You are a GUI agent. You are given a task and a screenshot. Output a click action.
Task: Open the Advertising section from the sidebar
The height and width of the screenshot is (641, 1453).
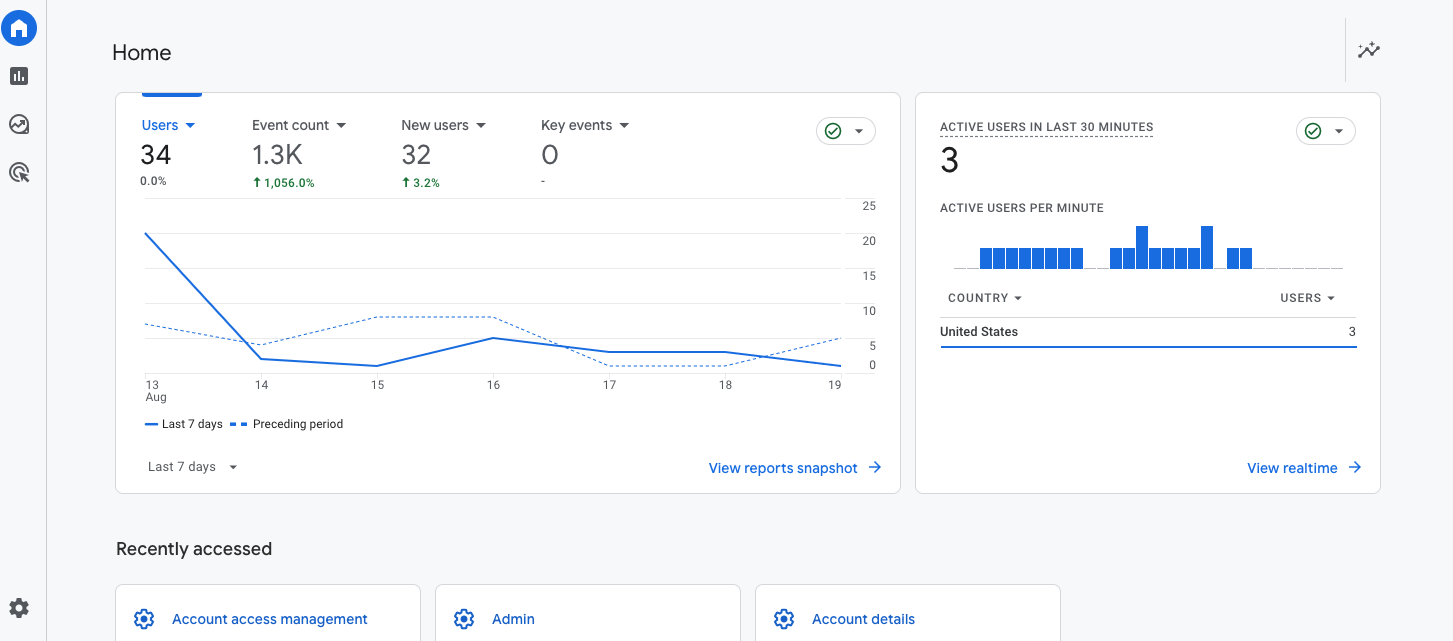coord(19,172)
